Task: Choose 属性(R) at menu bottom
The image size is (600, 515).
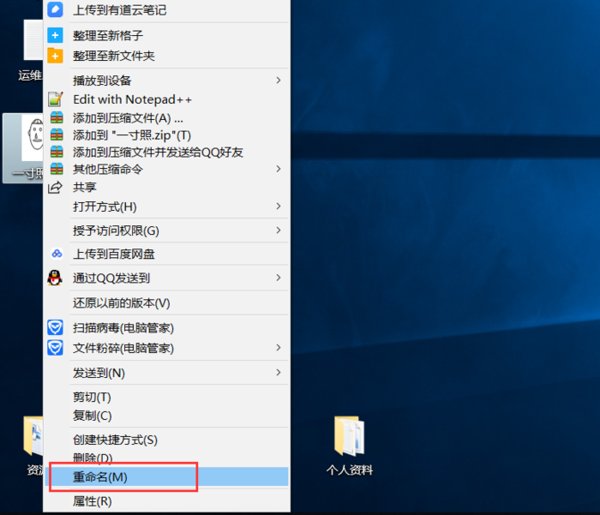Action: 166,501
